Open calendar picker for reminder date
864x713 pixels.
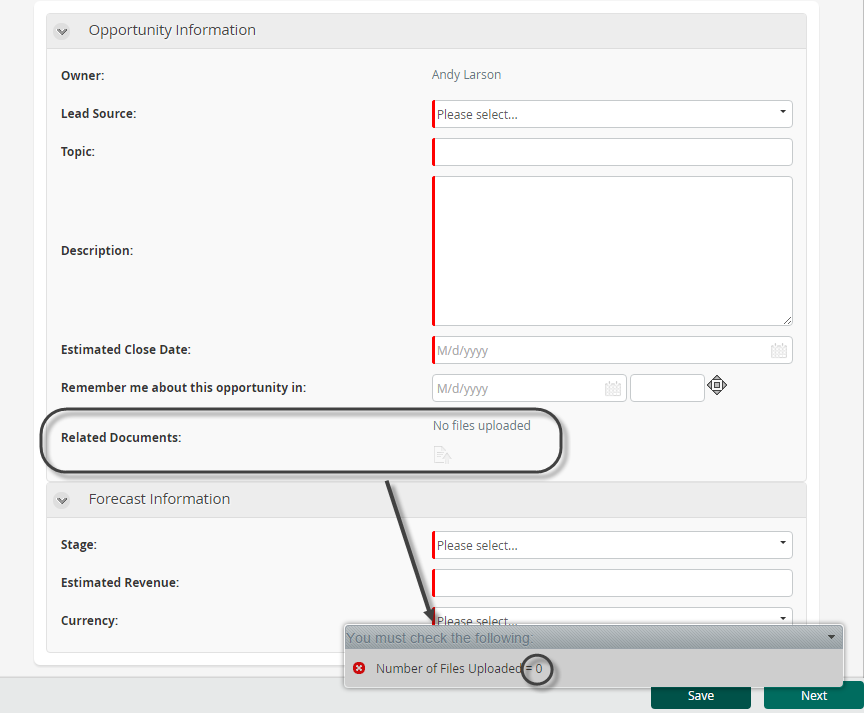pyautogui.click(x=613, y=388)
